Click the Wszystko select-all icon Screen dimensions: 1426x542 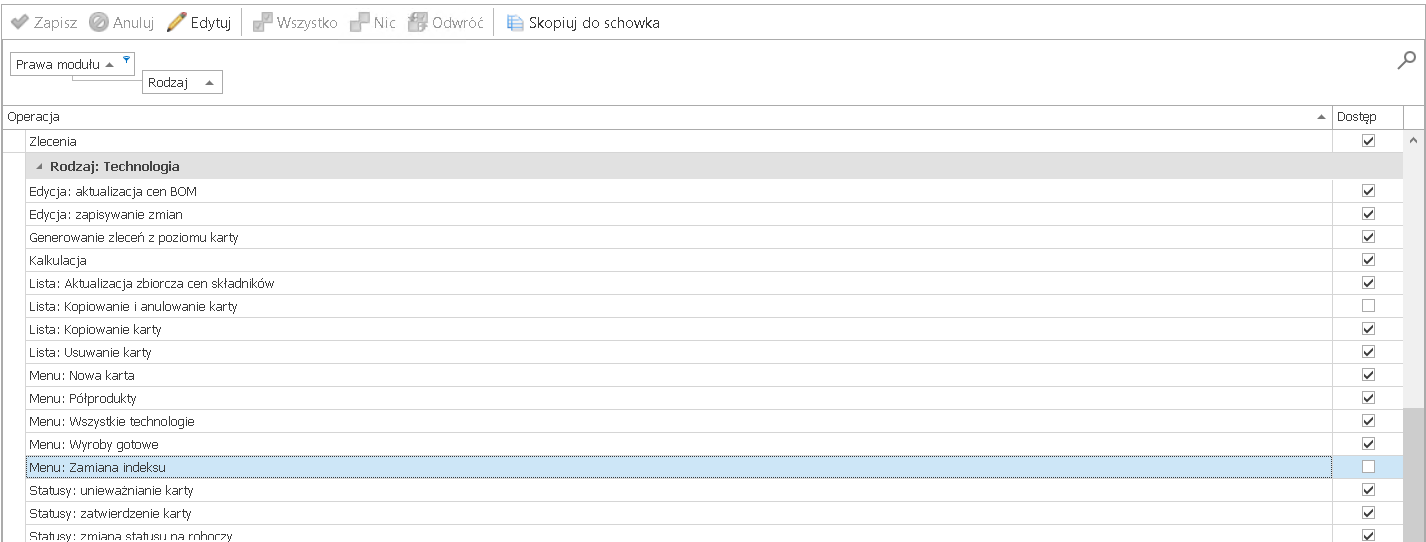point(263,22)
